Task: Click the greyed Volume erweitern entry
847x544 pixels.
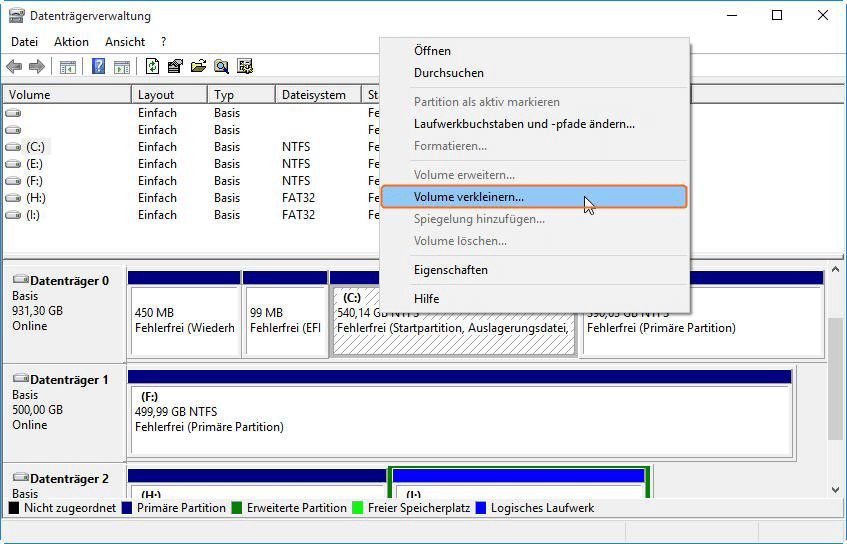Action: coord(535,175)
